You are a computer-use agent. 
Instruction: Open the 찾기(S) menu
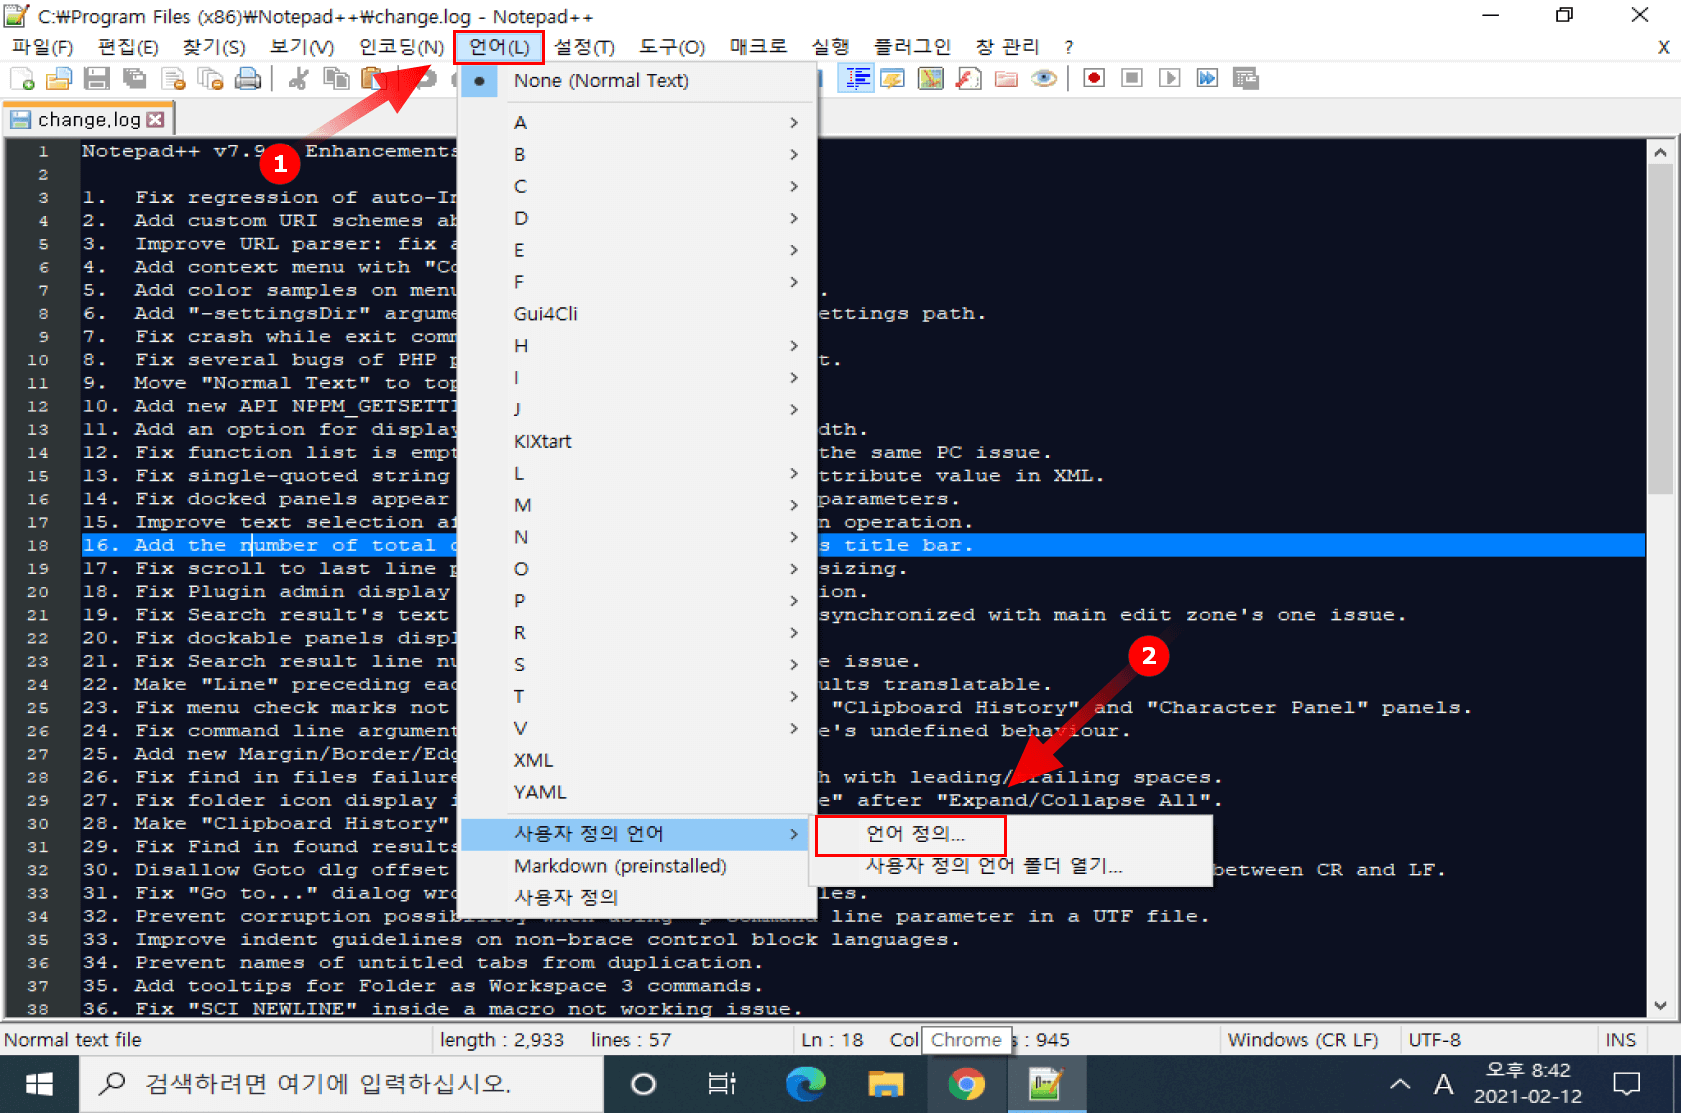pos(214,47)
